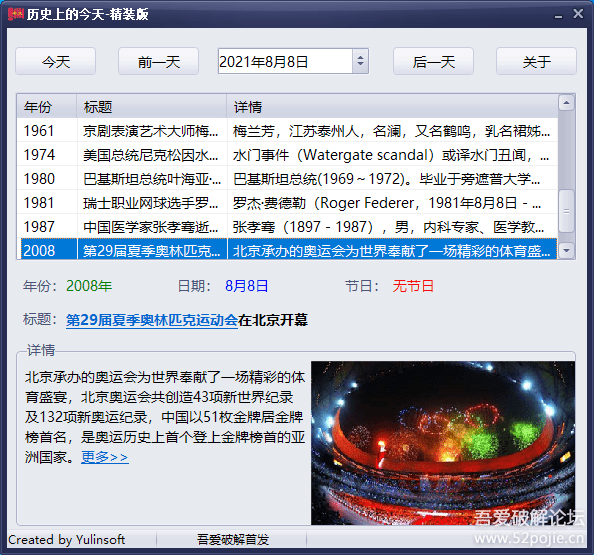Viewport: 594px width, 555px height.
Task: Click the 标题 column header
Action: (x=152, y=107)
